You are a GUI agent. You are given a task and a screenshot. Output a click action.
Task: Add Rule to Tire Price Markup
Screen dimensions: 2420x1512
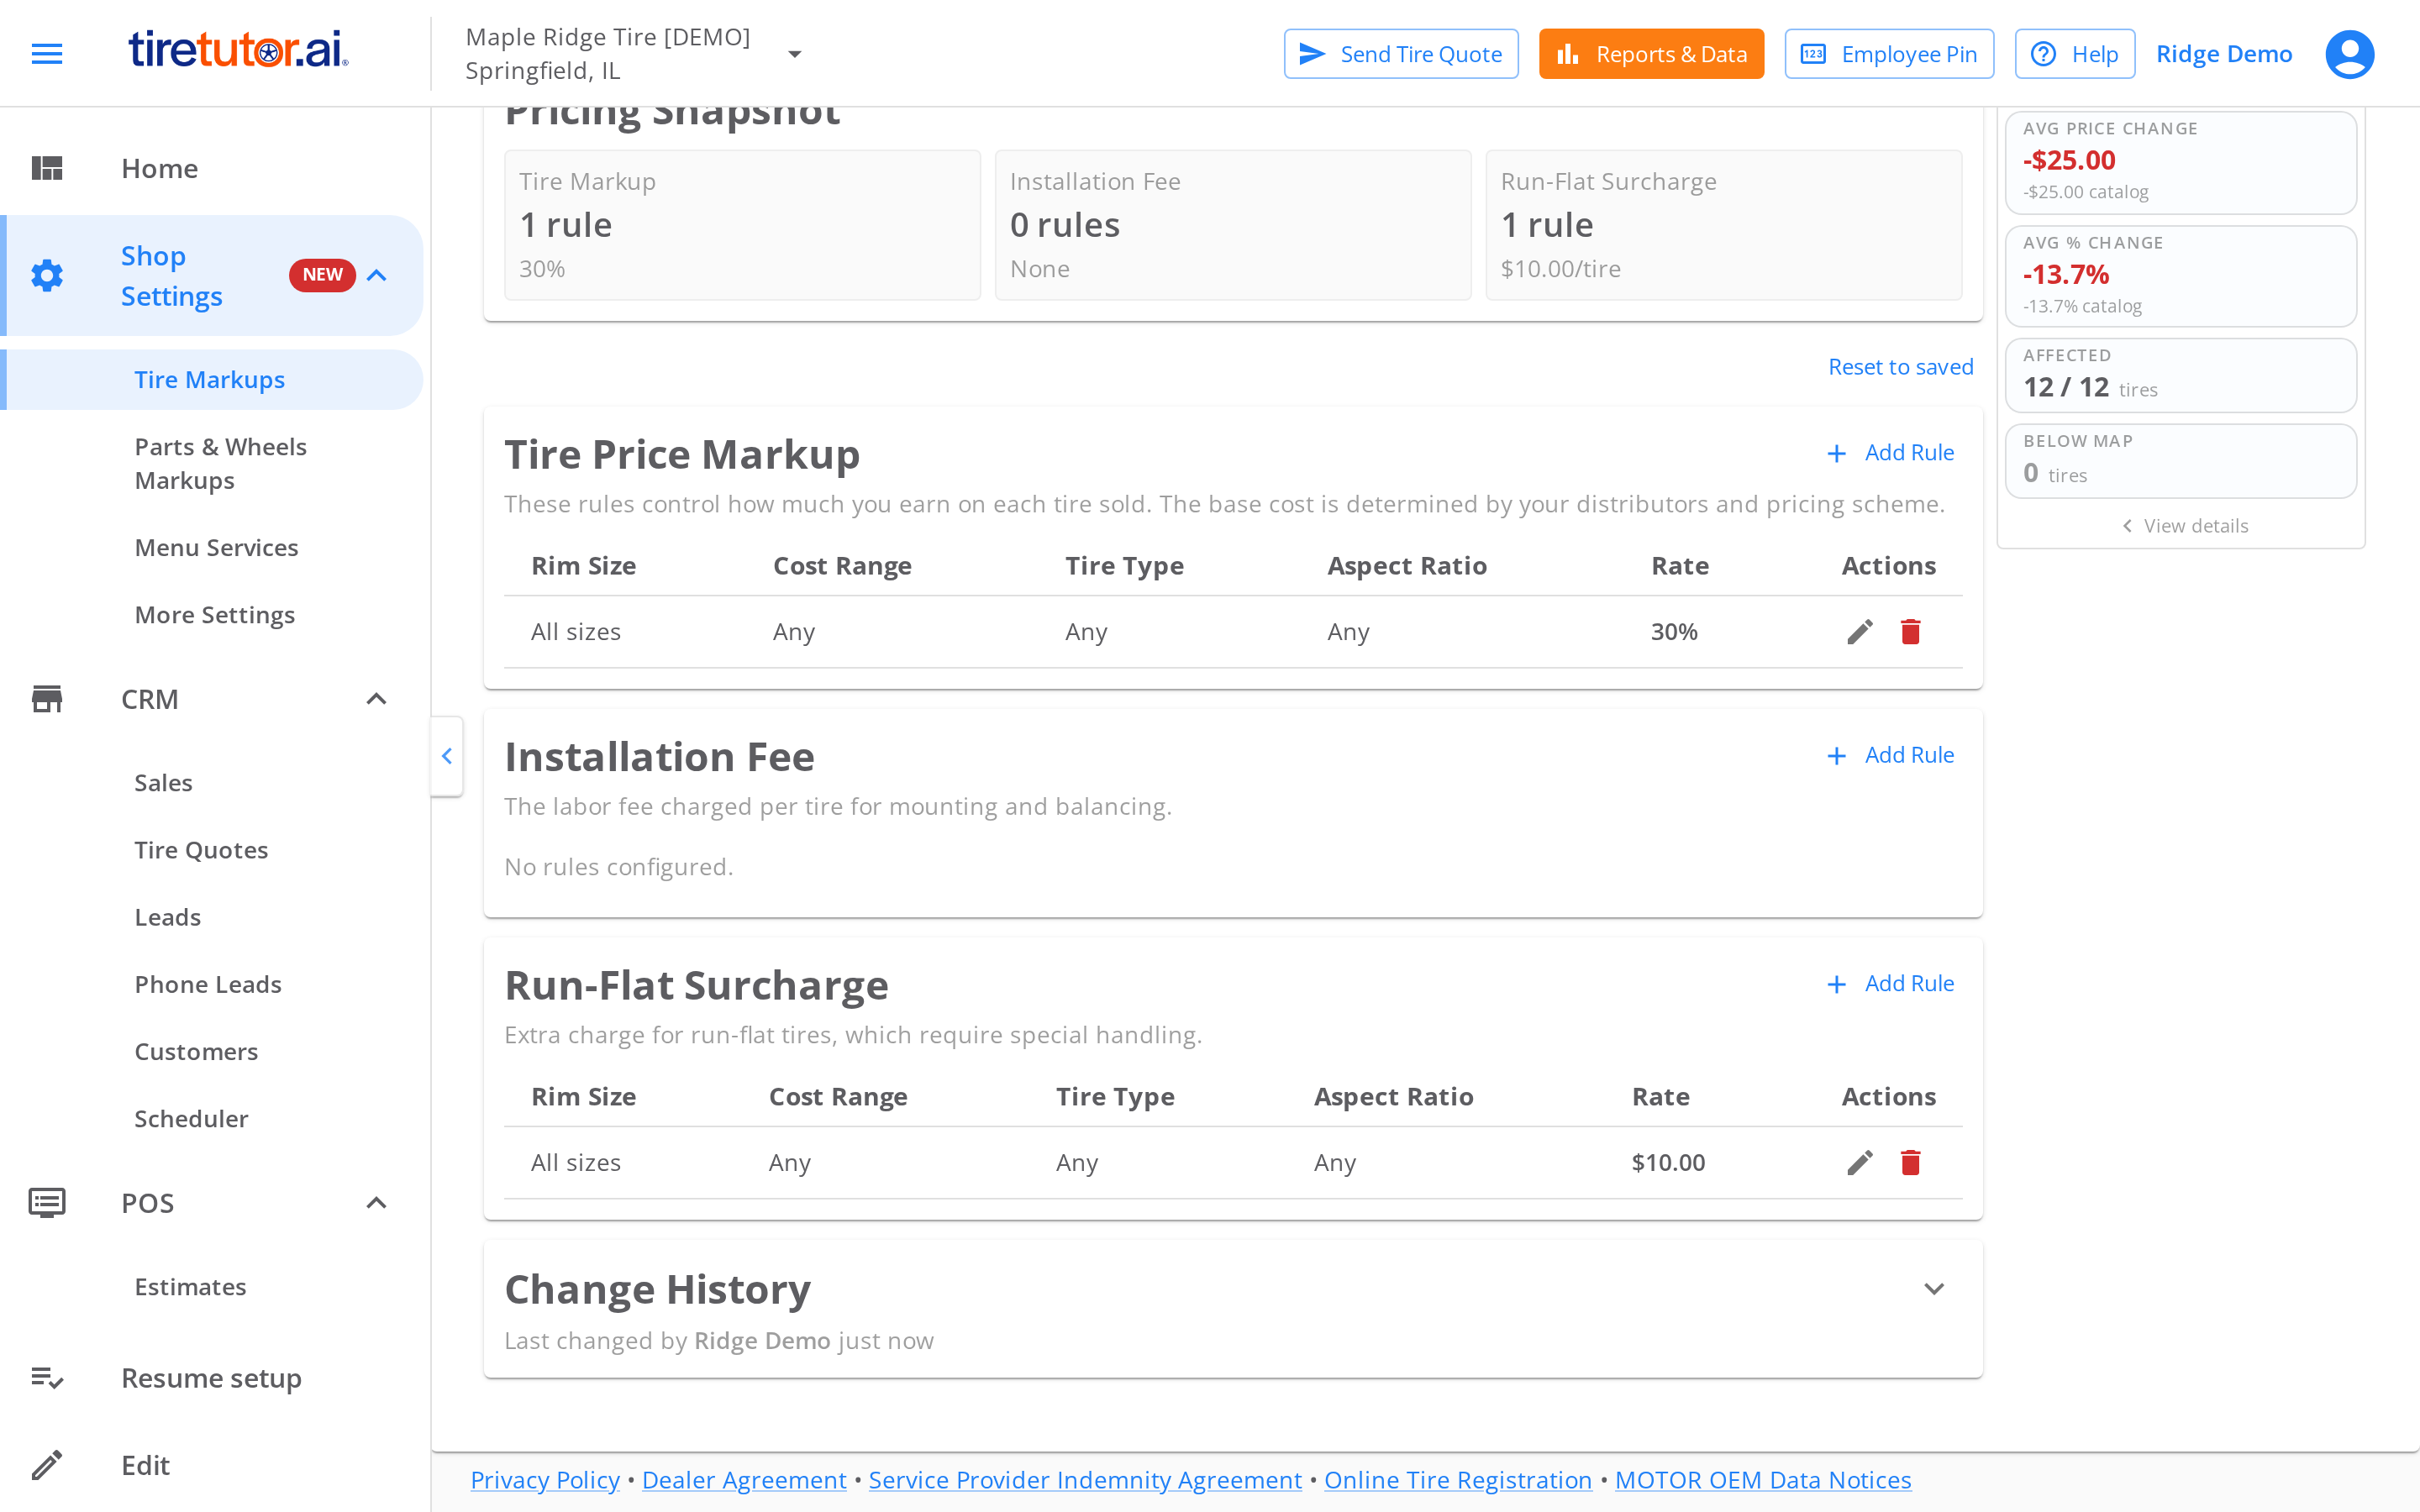tap(1890, 453)
